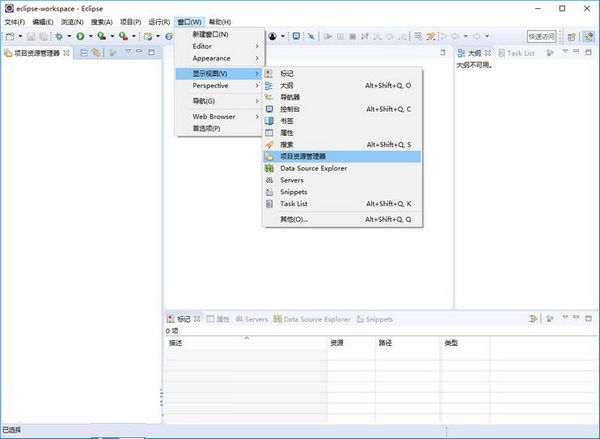Click the New file toolbar icon
This screenshot has width=600, height=439.
coord(10,36)
